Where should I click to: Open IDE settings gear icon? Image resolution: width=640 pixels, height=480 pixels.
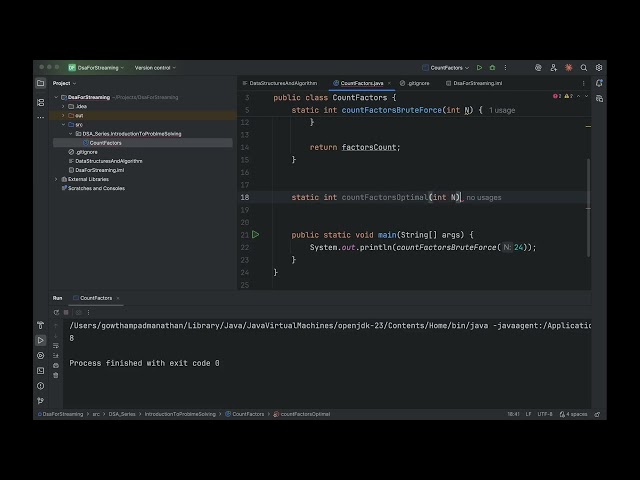point(599,68)
